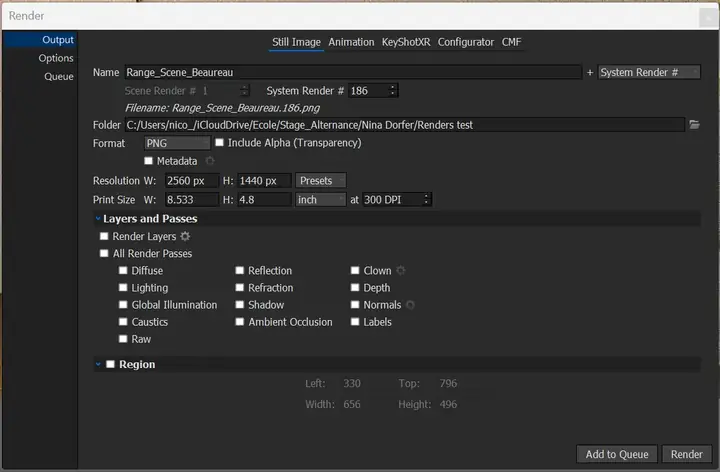720x472 pixels.
Task: Close the Render dialog window
Action: pos(708,18)
